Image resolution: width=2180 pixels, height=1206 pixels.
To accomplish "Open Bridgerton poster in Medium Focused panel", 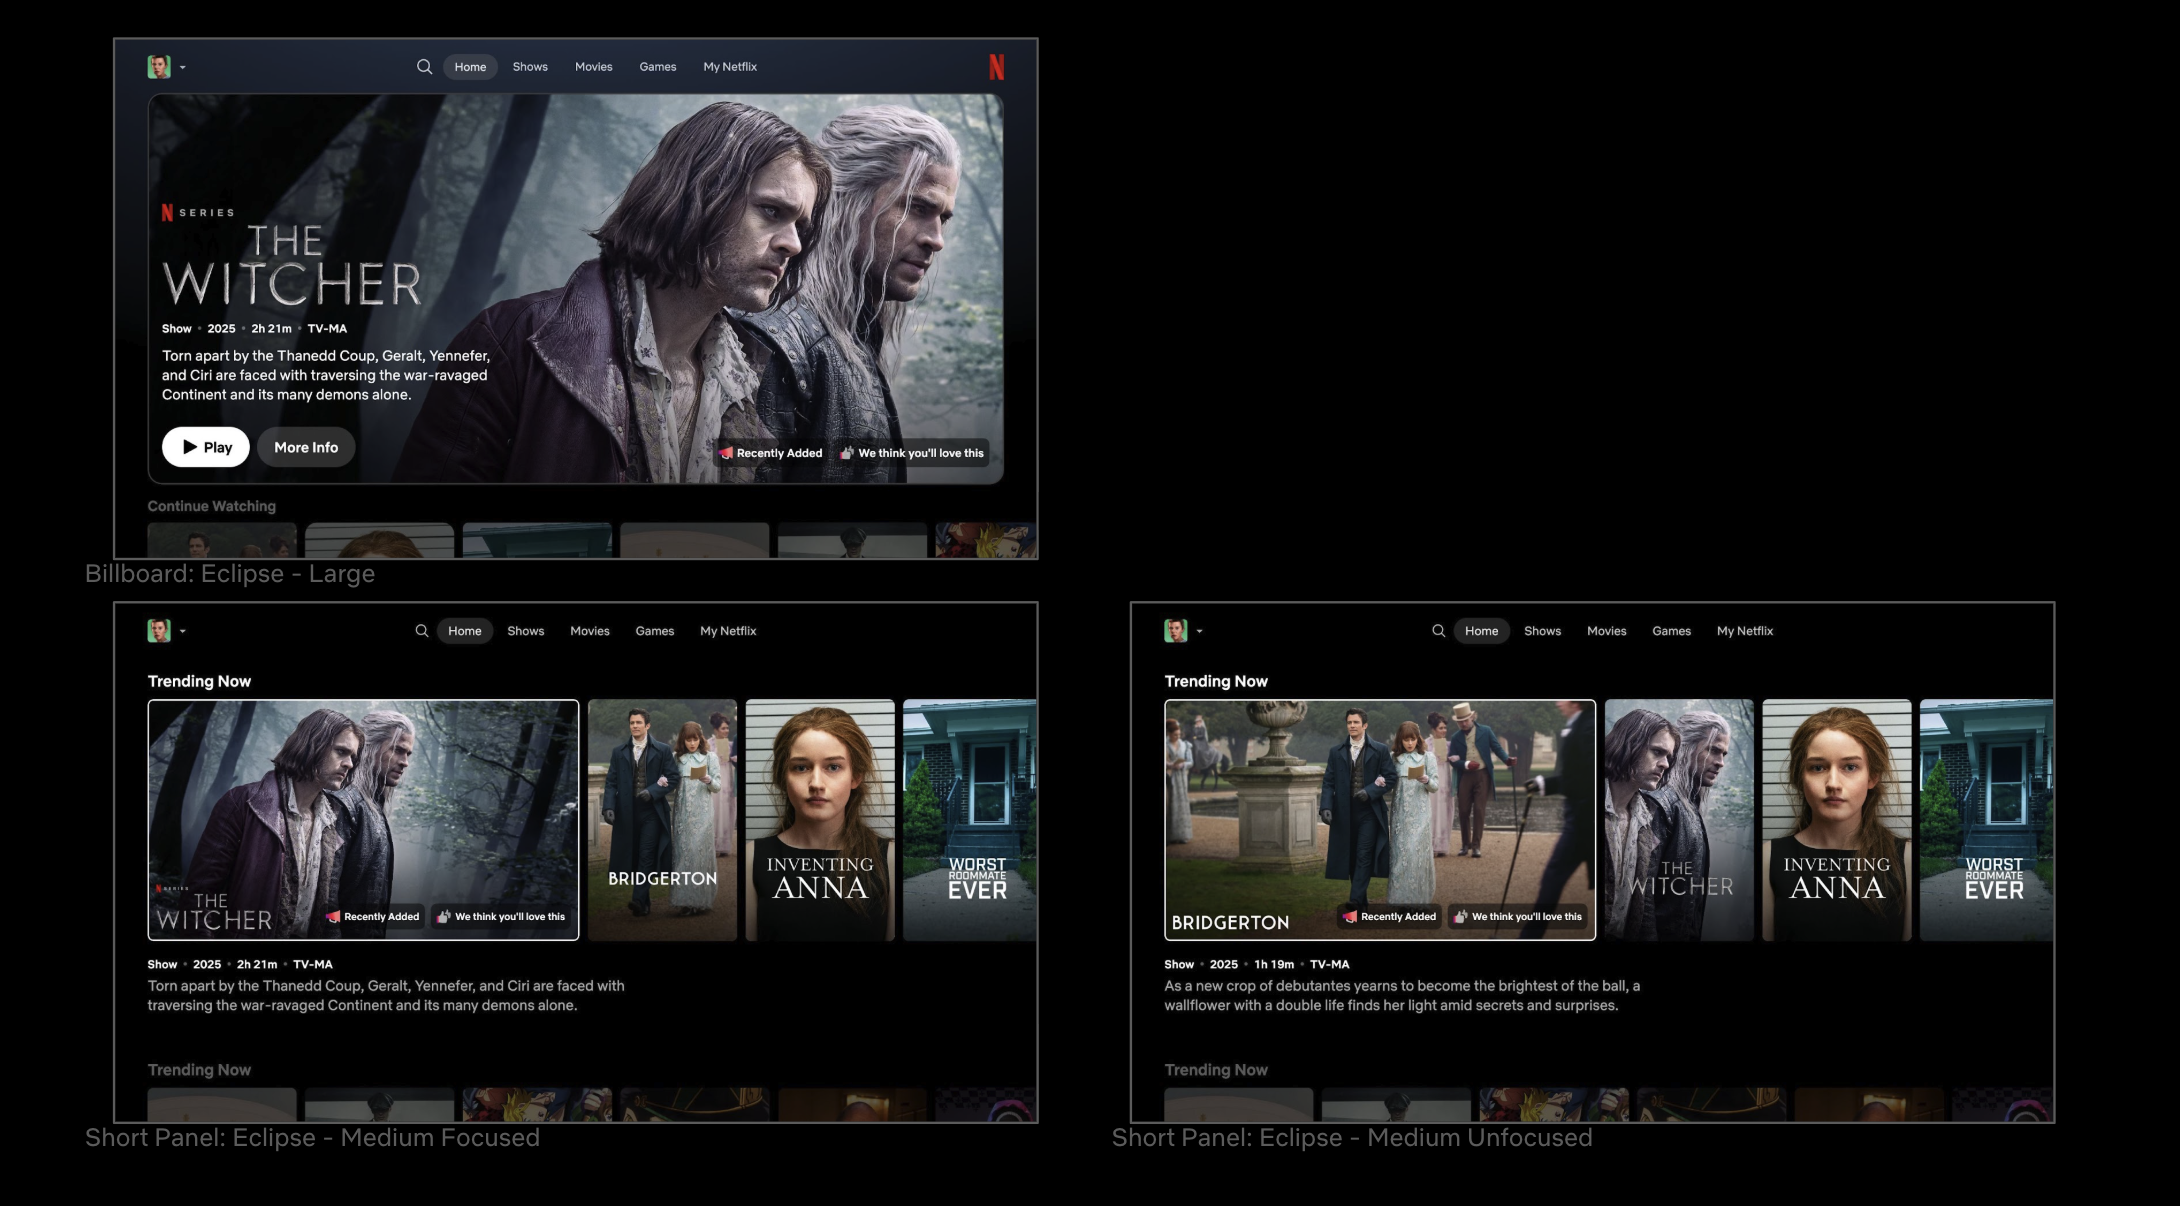I will pos(662,820).
